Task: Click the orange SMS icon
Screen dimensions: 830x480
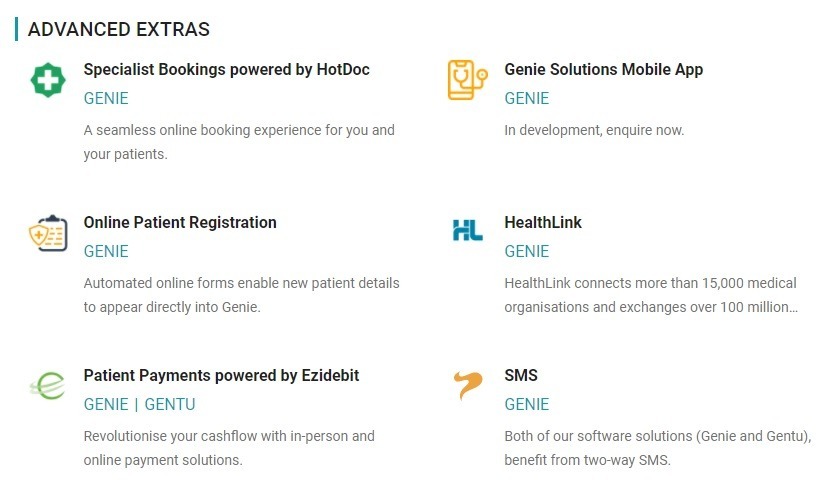Action: 467,385
